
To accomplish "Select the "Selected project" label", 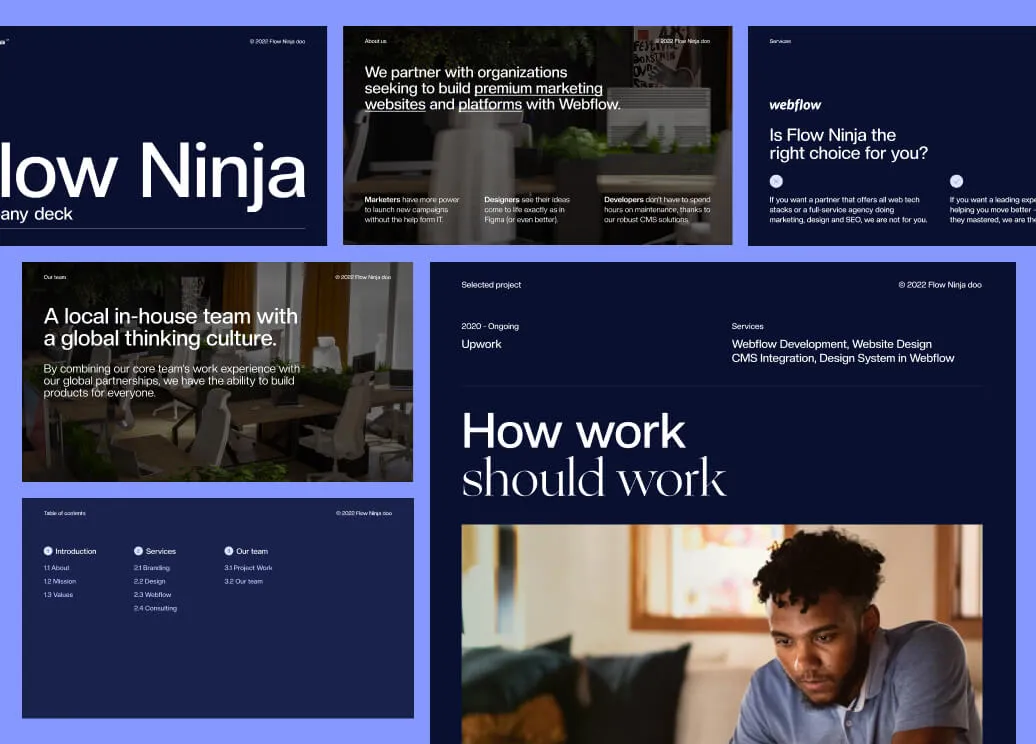I will [489, 285].
